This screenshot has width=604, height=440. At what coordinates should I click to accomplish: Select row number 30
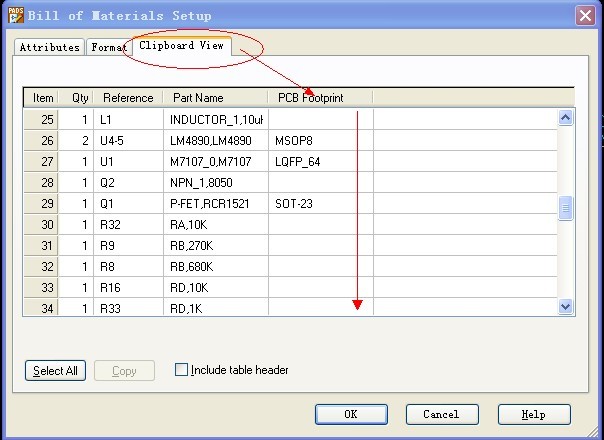(41, 224)
